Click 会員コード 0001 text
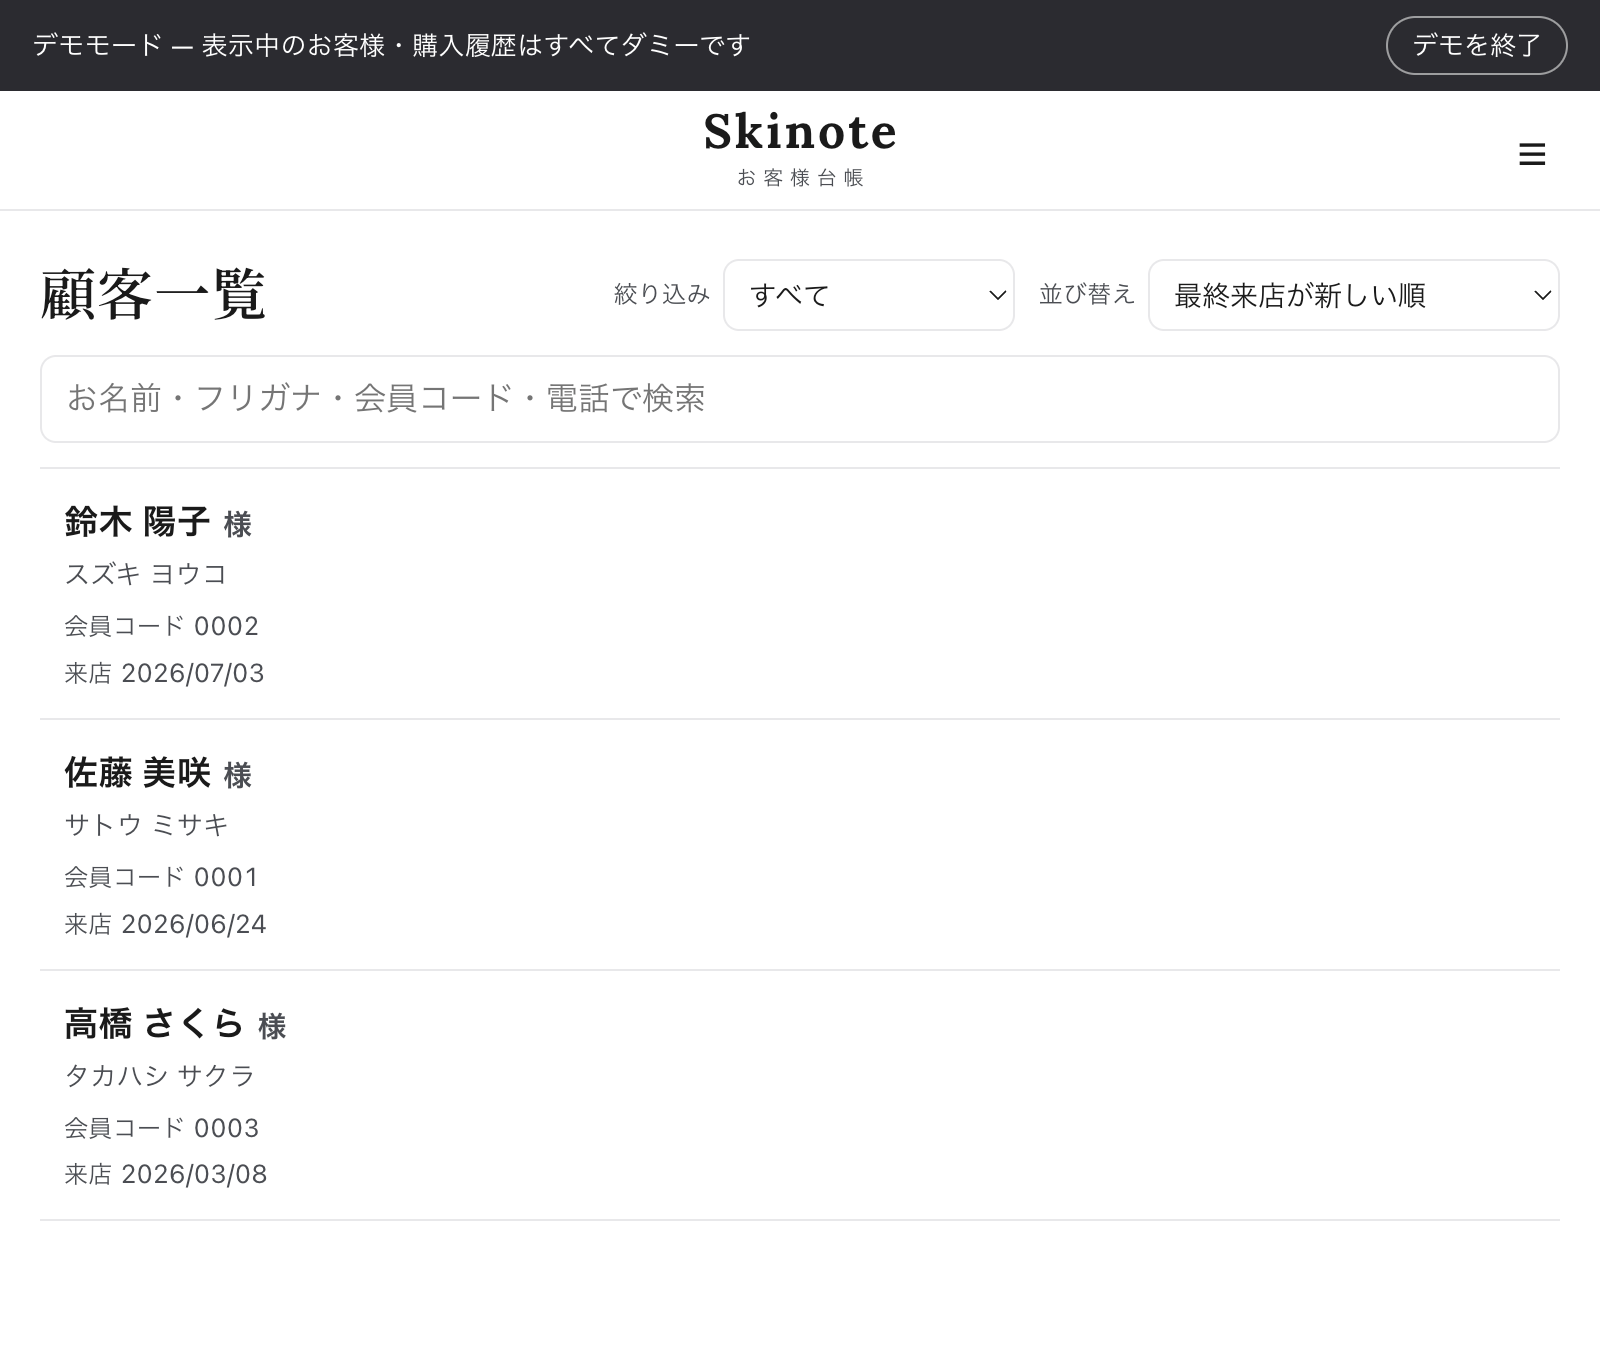1600x1348 pixels. [x=162, y=877]
